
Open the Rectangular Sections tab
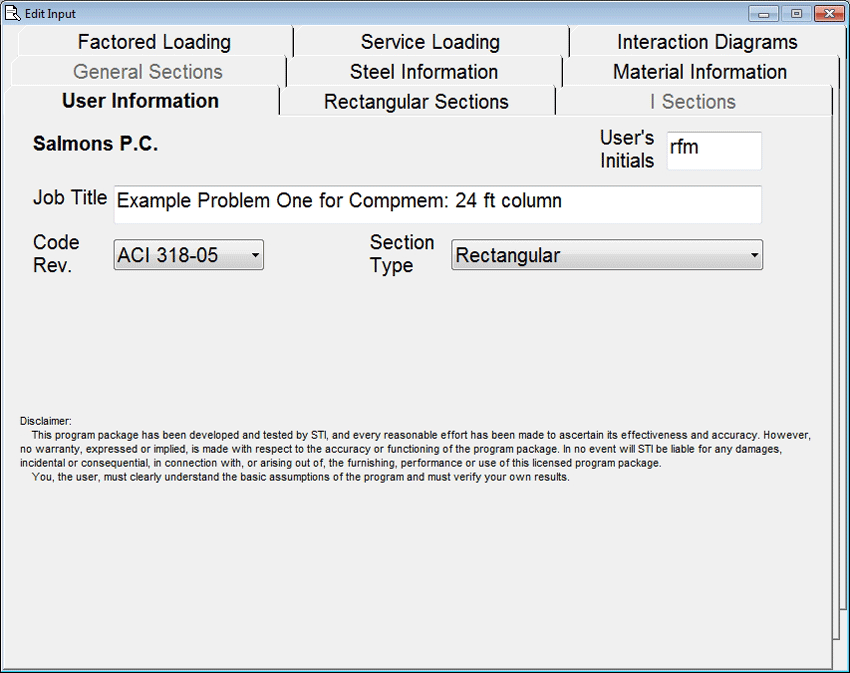point(416,102)
